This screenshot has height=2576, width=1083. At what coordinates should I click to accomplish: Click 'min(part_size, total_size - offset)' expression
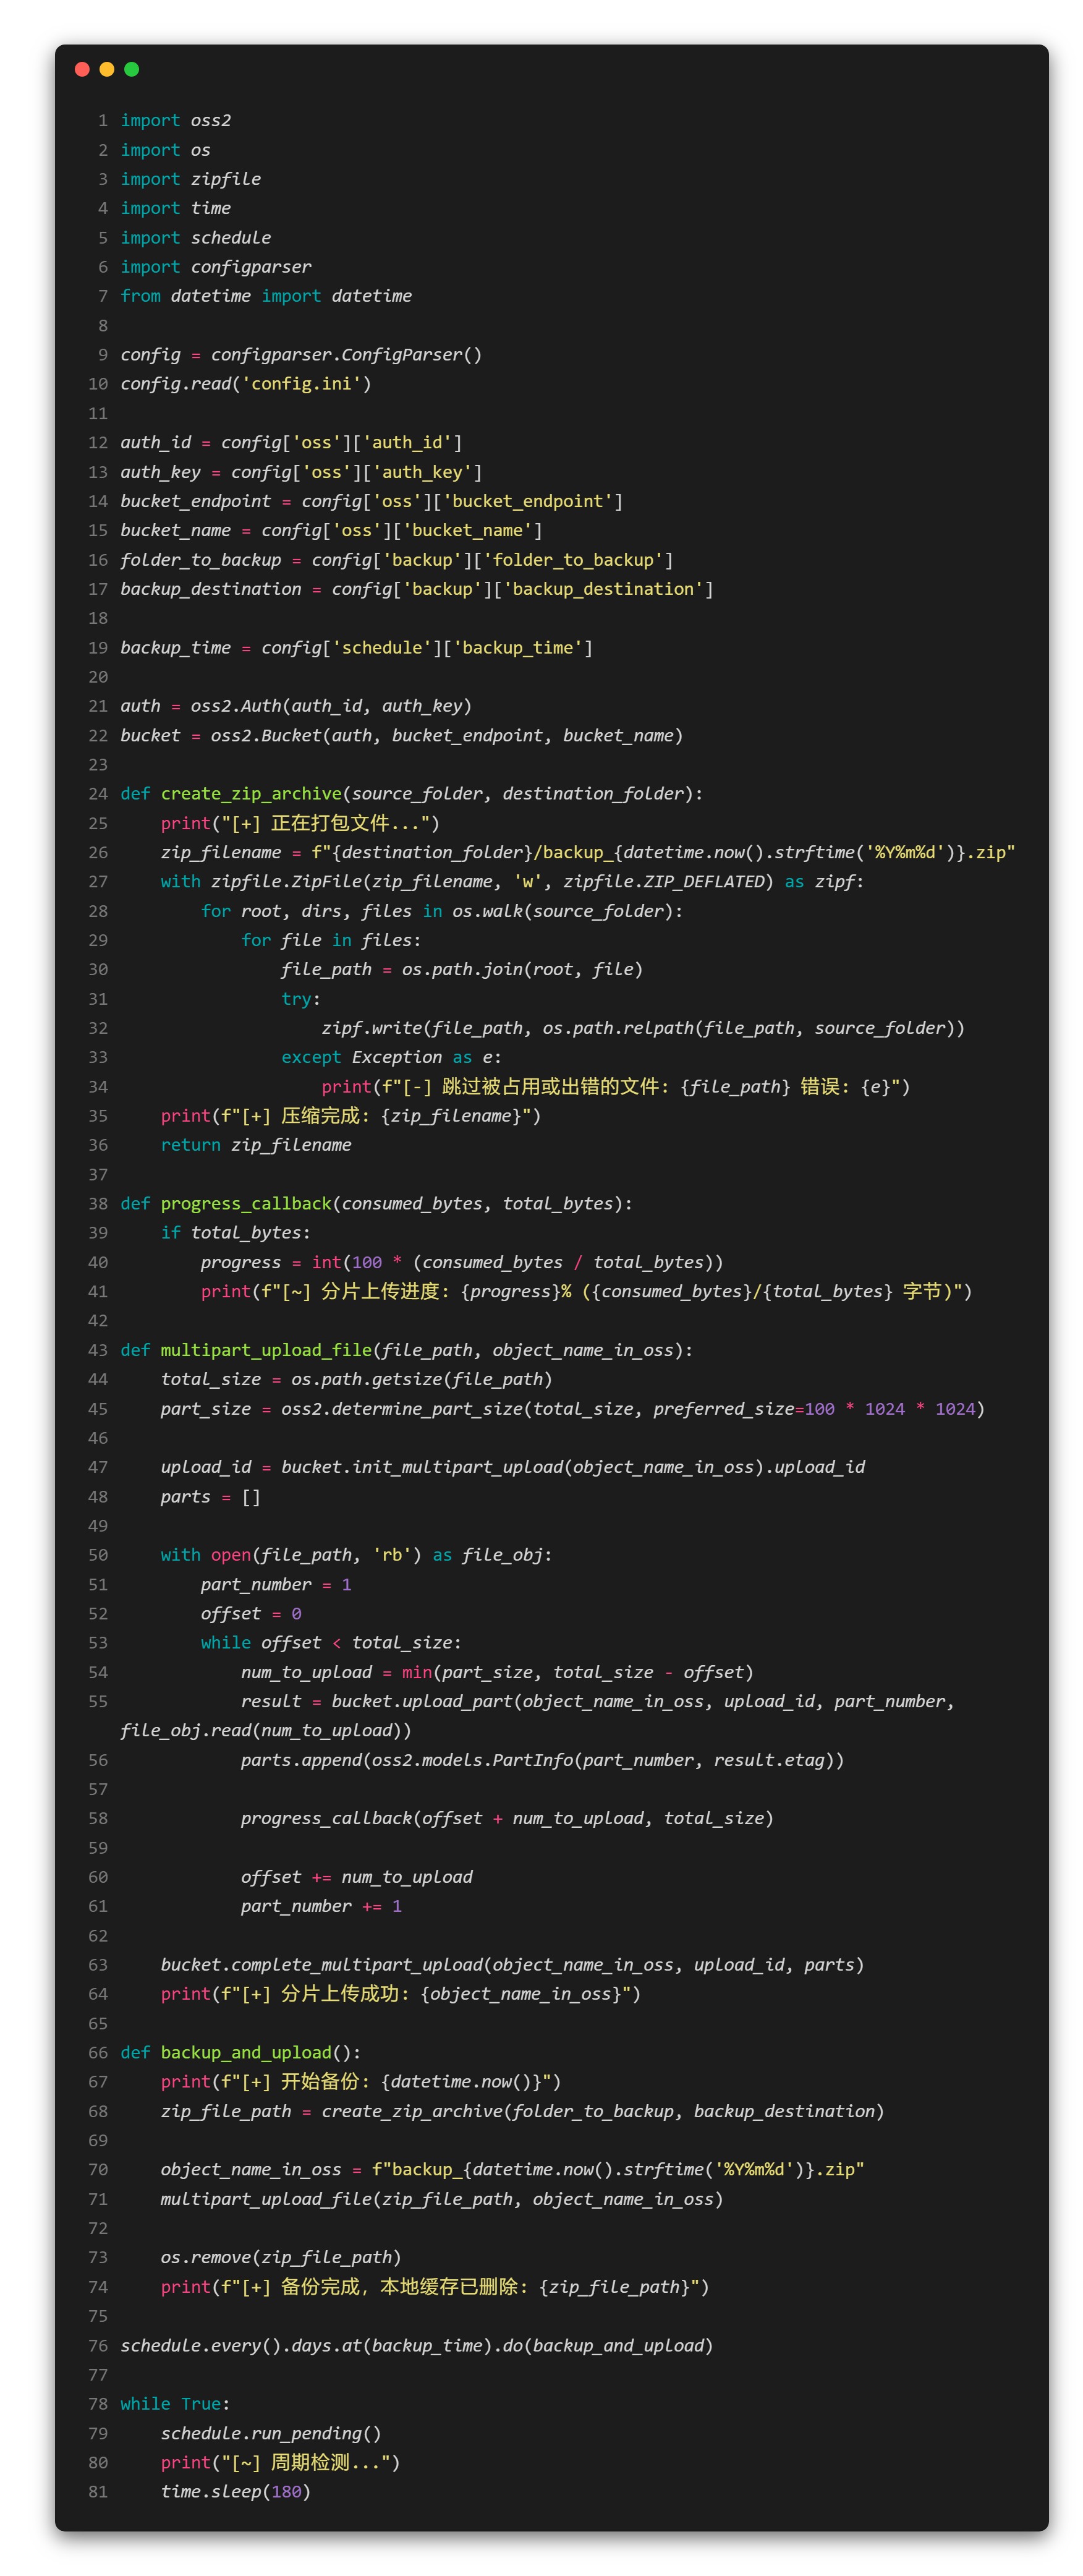click(x=577, y=1672)
